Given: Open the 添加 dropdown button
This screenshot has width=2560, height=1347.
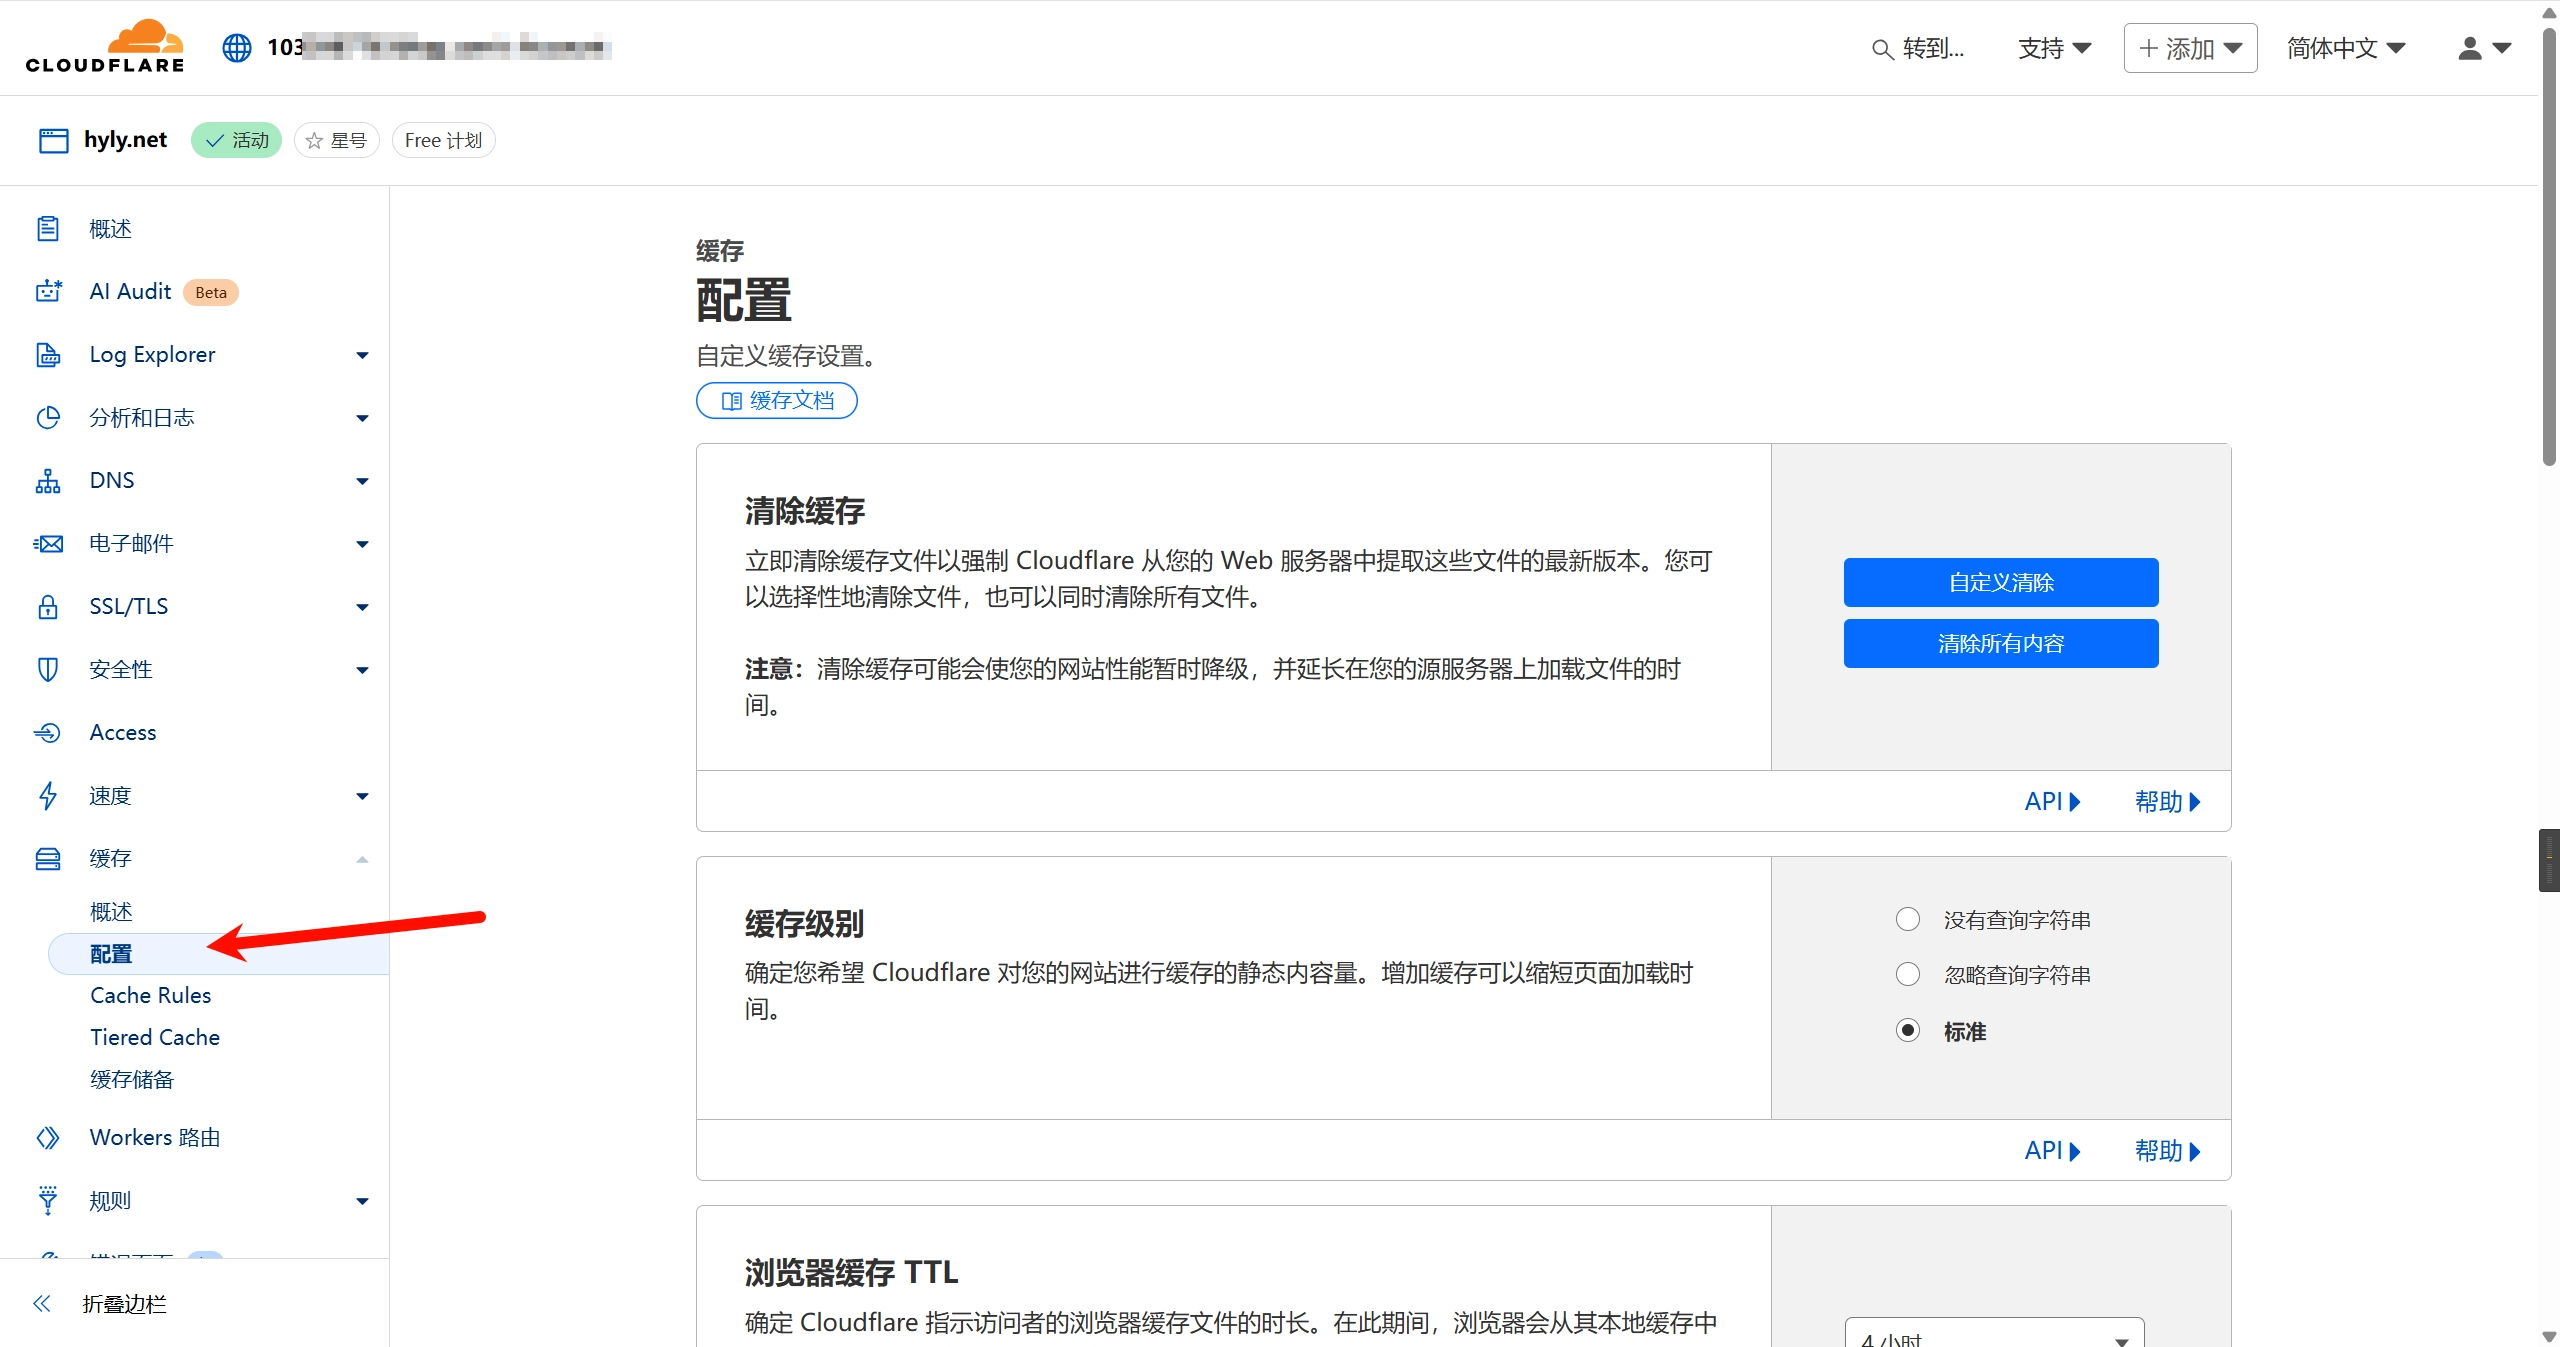Looking at the screenshot, I should (x=2190, y=48).
